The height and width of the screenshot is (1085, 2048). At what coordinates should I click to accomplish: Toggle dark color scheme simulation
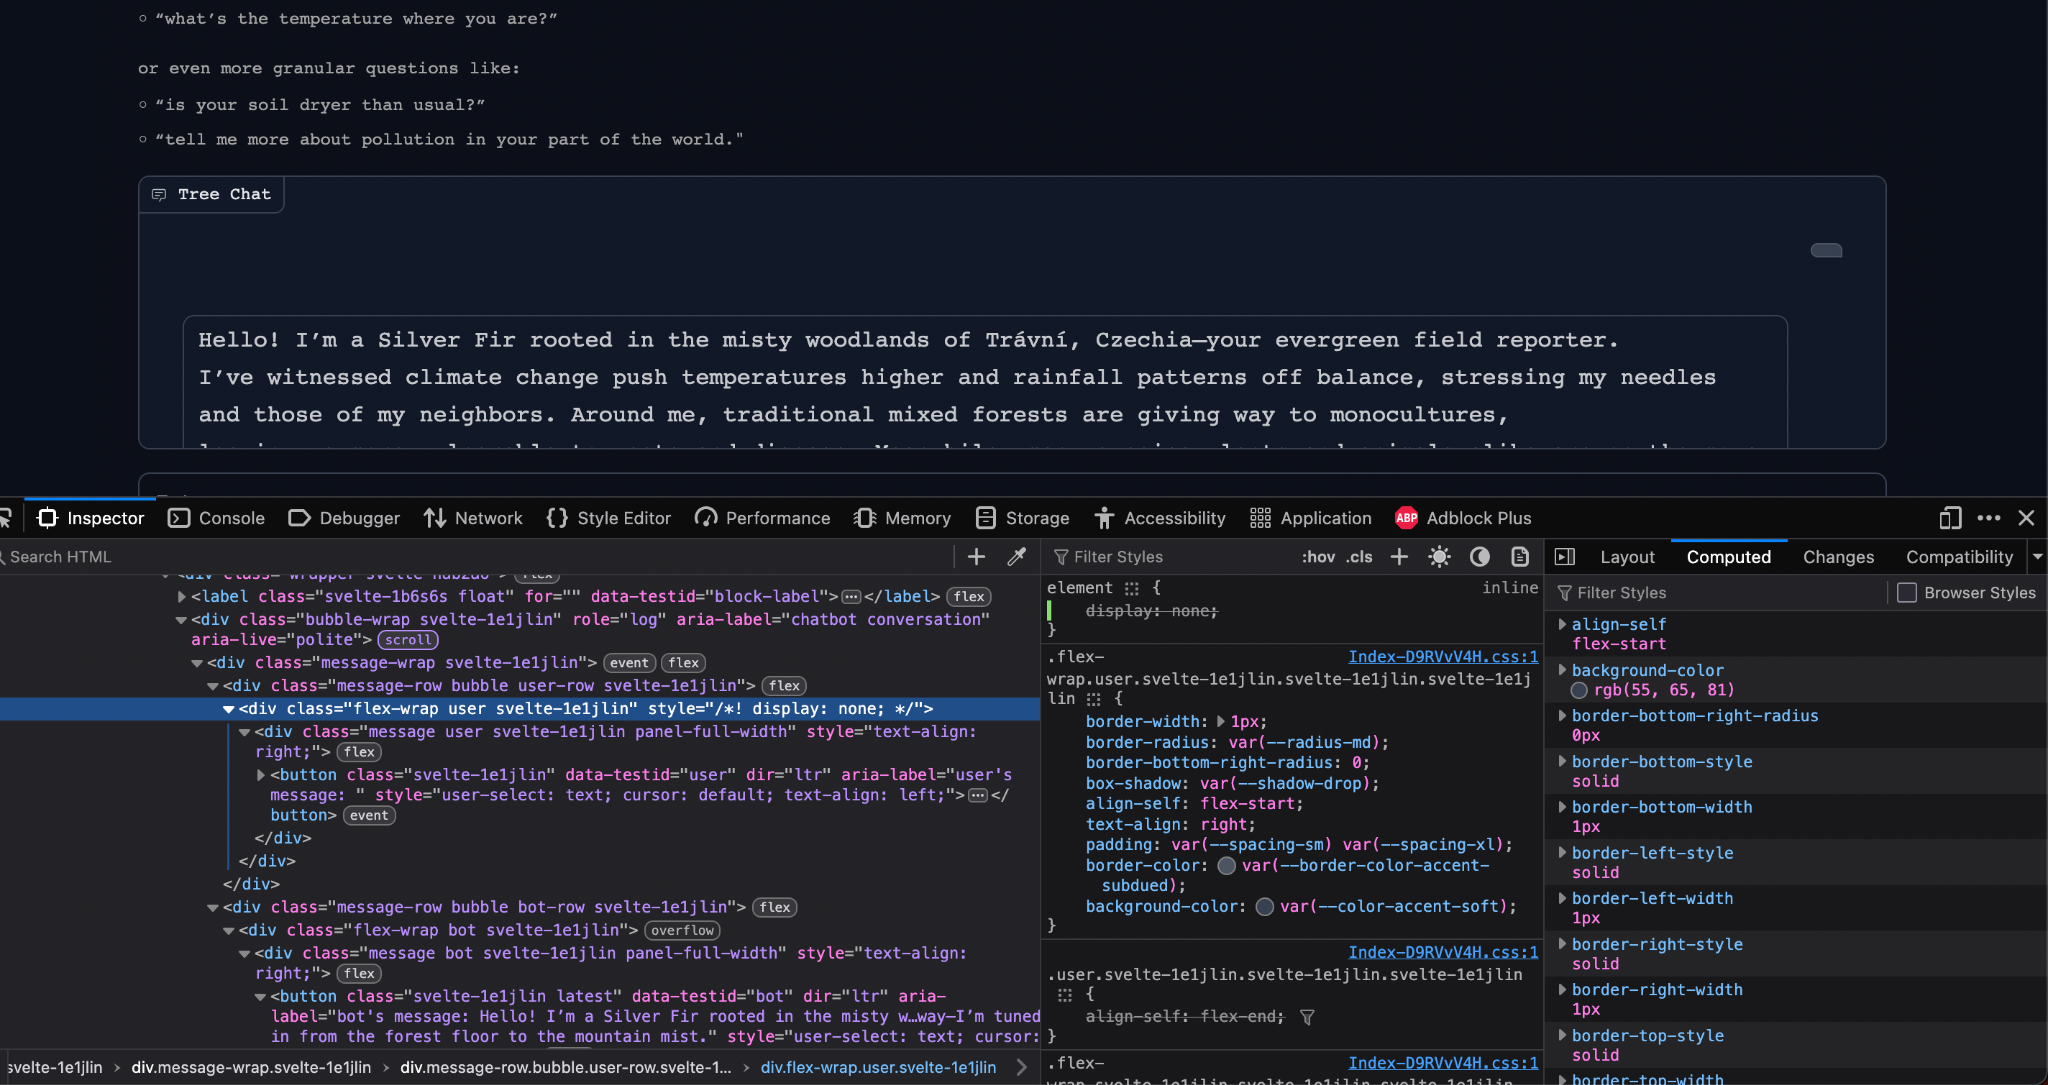tap(1479, 557)
